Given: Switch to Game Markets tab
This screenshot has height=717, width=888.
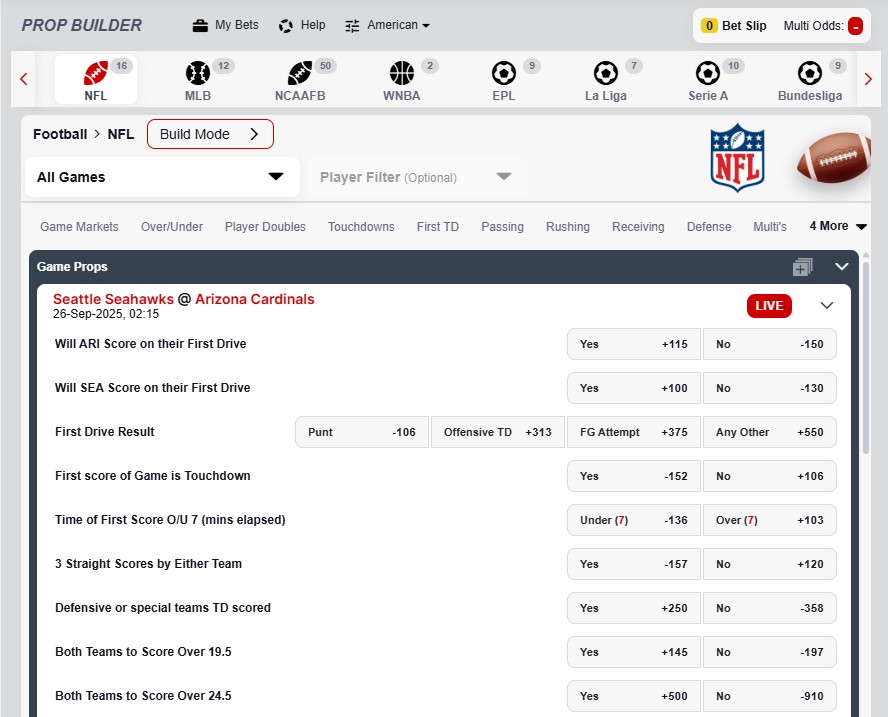Looking at the screenshot, I should [79, 227].
